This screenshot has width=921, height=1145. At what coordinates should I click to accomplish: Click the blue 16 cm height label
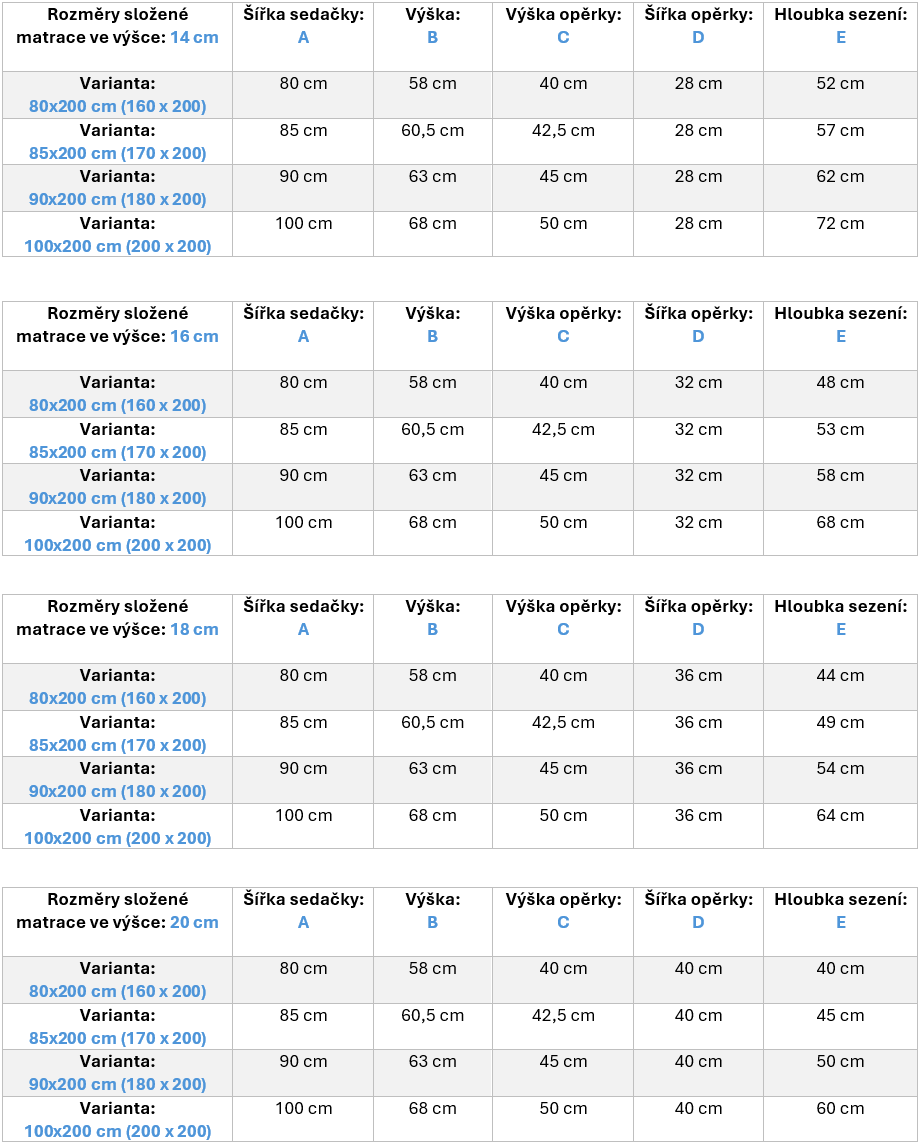click(194, 337)
